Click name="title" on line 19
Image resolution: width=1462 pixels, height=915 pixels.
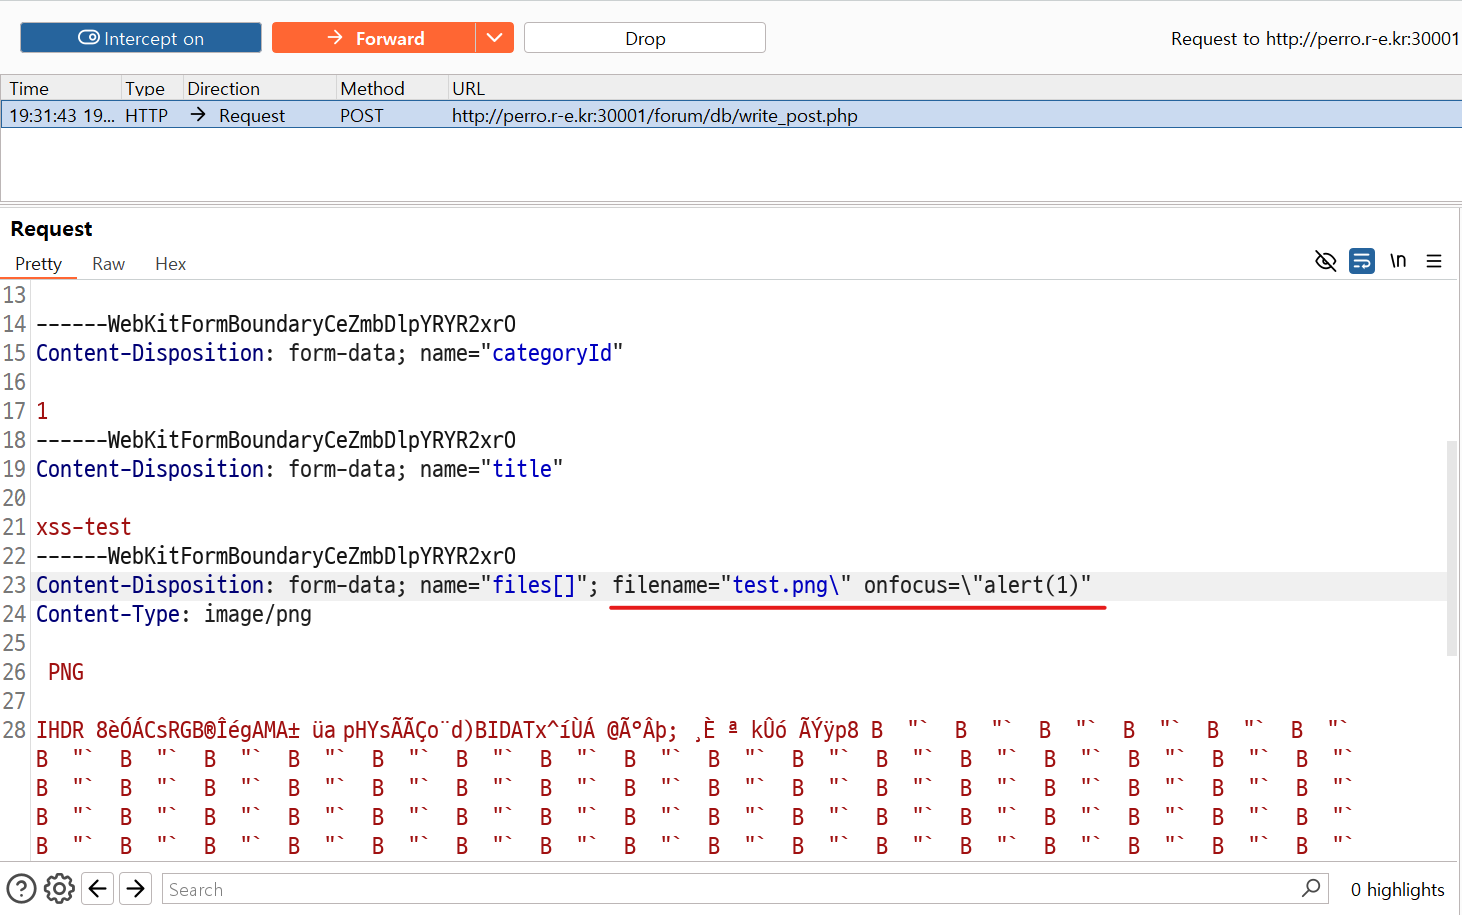(x=491, y=469)
